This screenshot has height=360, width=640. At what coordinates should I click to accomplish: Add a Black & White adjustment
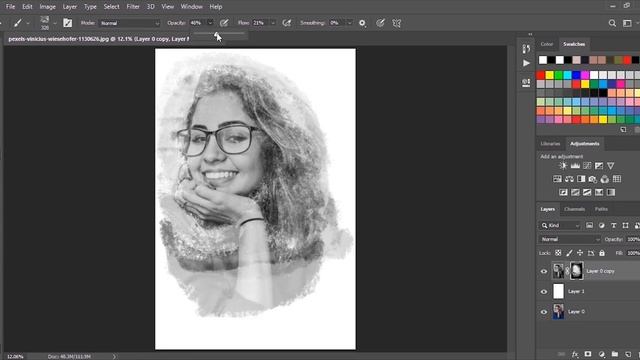click(x=581, y=179)
